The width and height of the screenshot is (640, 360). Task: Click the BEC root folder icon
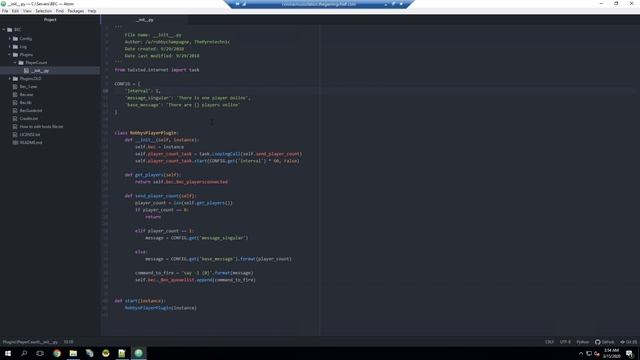coord(10,30)
